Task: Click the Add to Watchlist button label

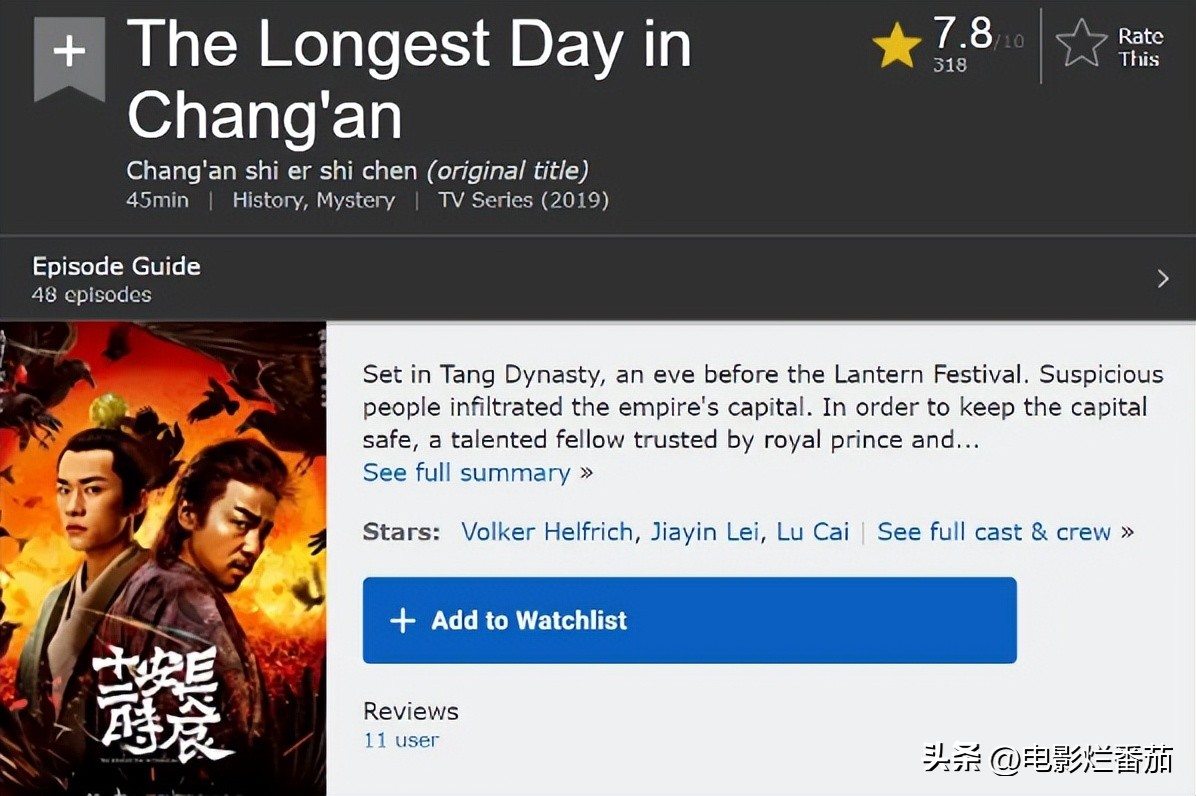Action: point(529,621)
